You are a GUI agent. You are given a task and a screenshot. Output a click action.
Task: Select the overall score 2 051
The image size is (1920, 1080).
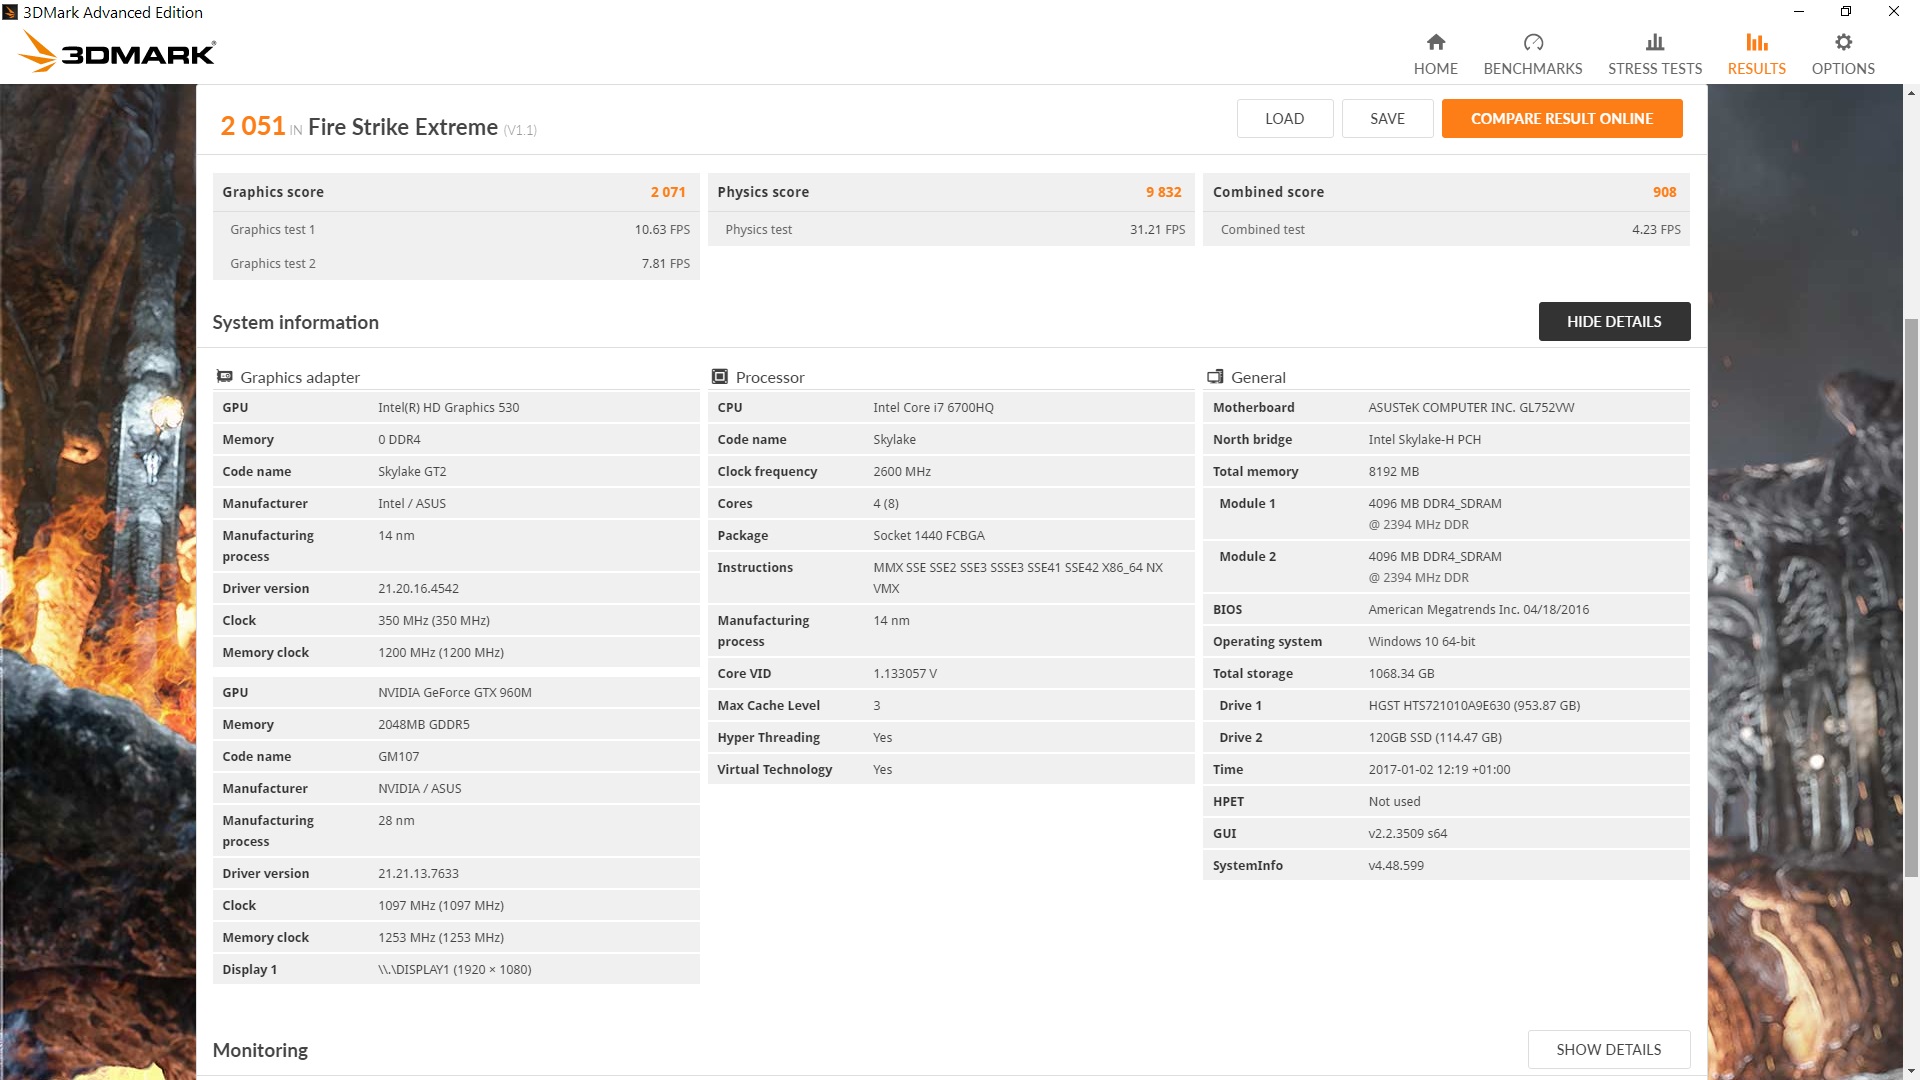[253, 126]
